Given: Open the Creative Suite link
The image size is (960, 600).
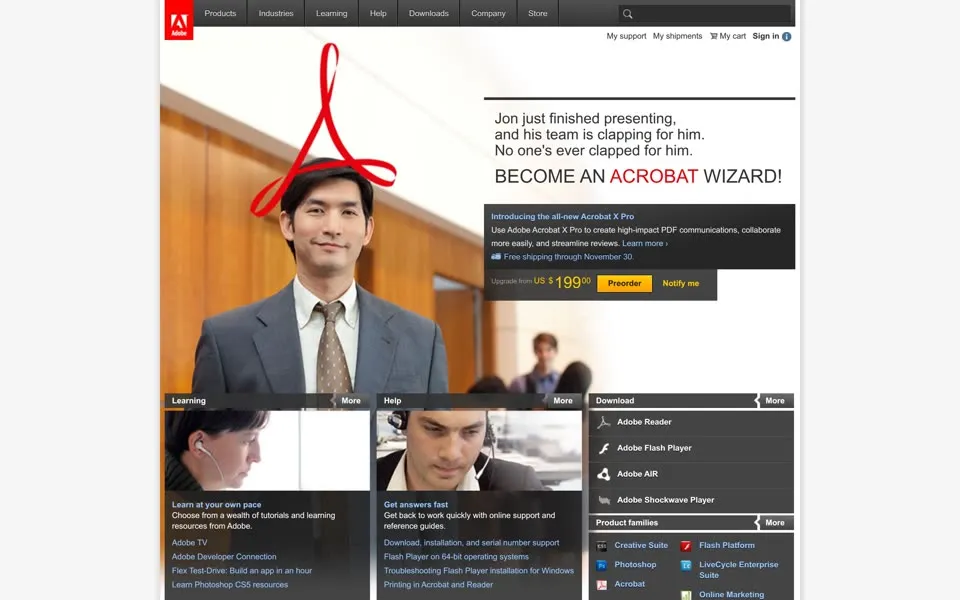Looking at the screenshot, I should point(641,546).
